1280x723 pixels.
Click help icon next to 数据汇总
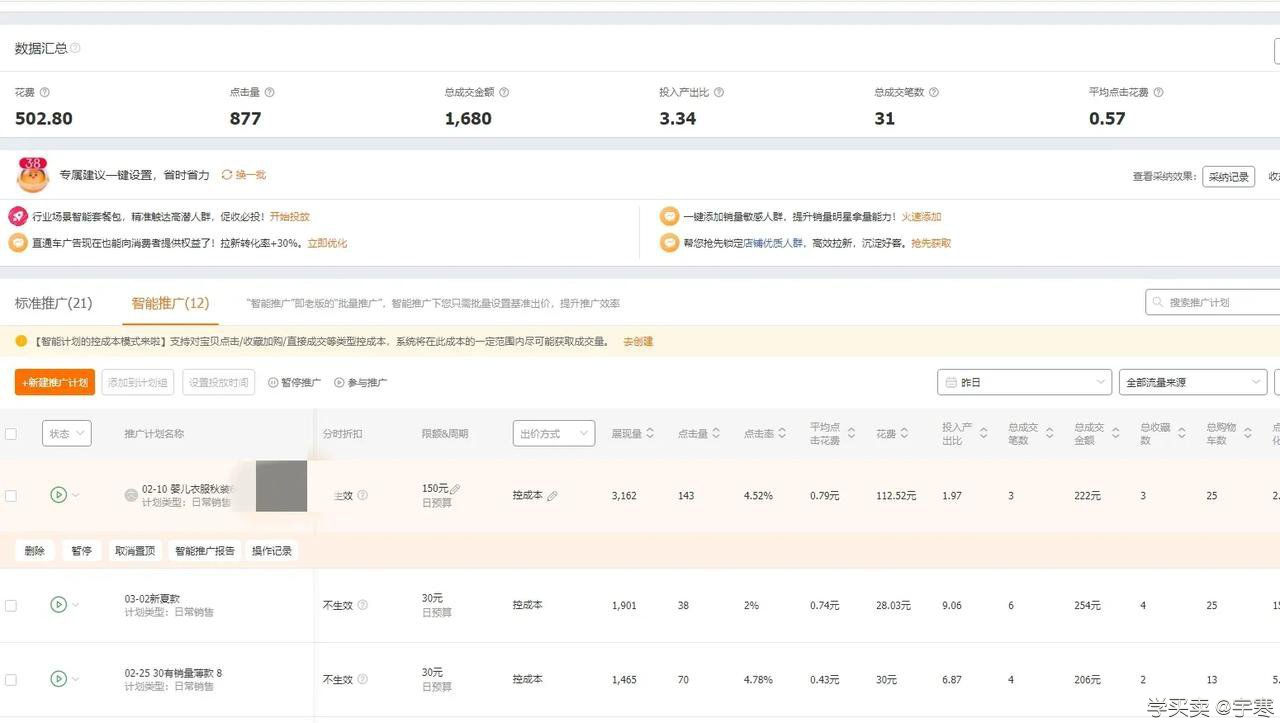pyautogui.click(x=76, y=48)
